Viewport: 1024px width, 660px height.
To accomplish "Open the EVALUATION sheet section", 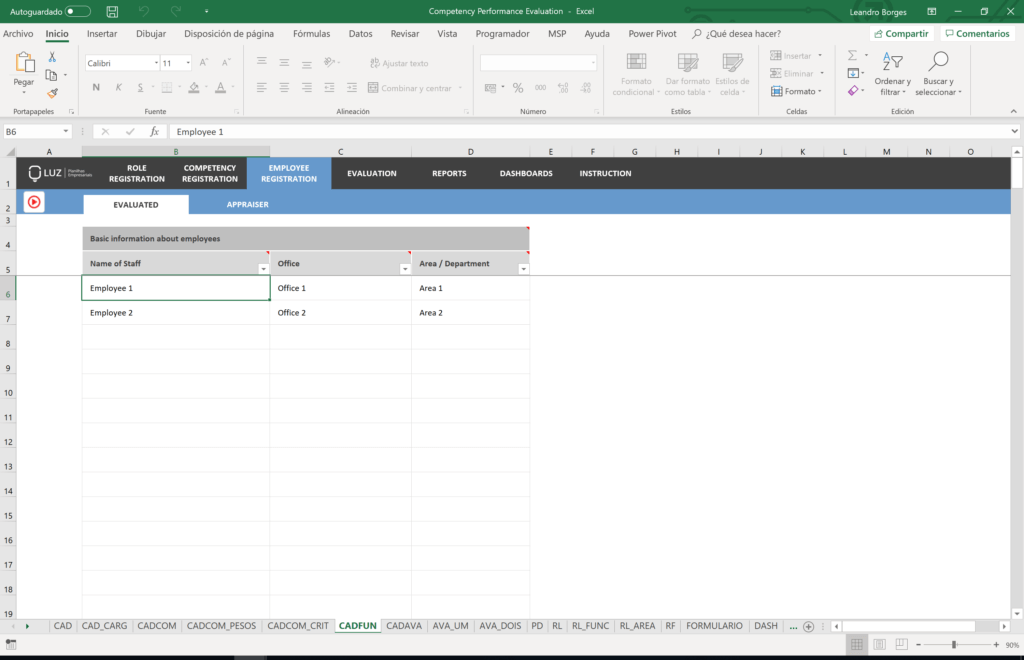I will click(371, 172).
